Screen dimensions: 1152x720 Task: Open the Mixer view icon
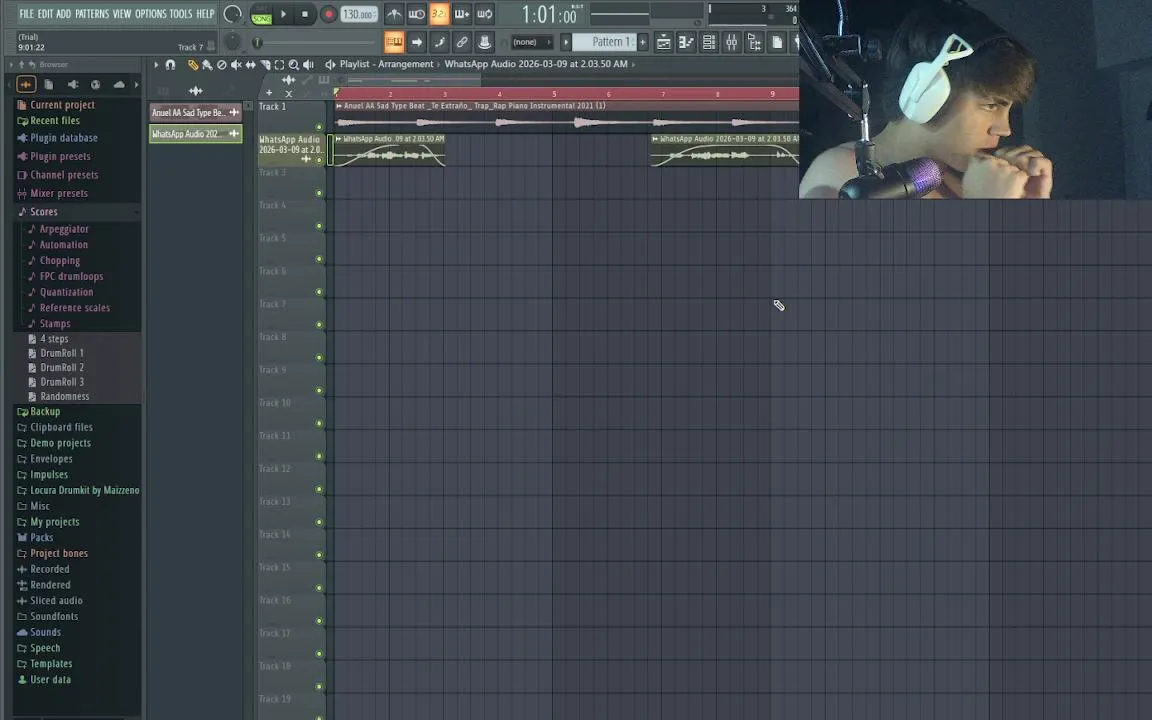(732, 43)
